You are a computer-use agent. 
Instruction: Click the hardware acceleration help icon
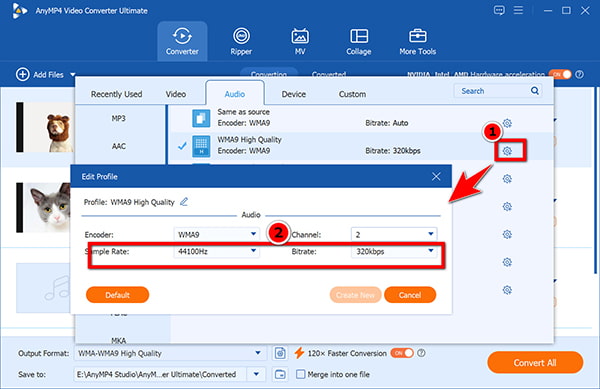(x=580, y=74)
